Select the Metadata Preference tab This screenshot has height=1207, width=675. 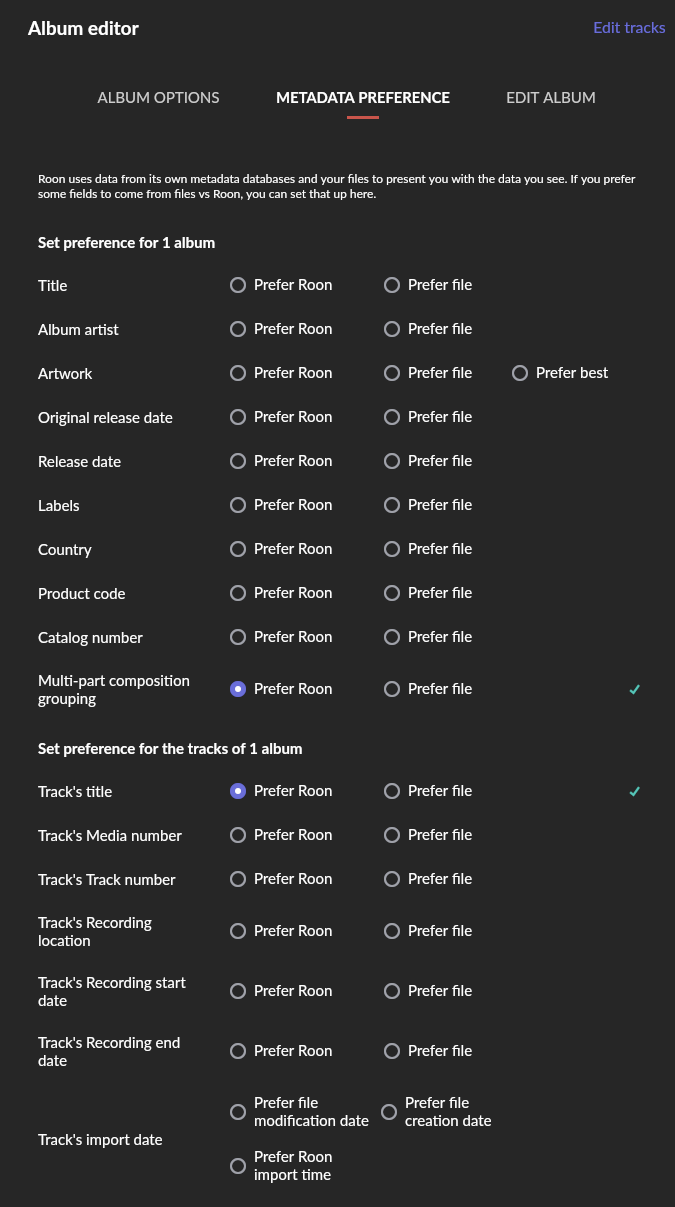tap(363, 98)
